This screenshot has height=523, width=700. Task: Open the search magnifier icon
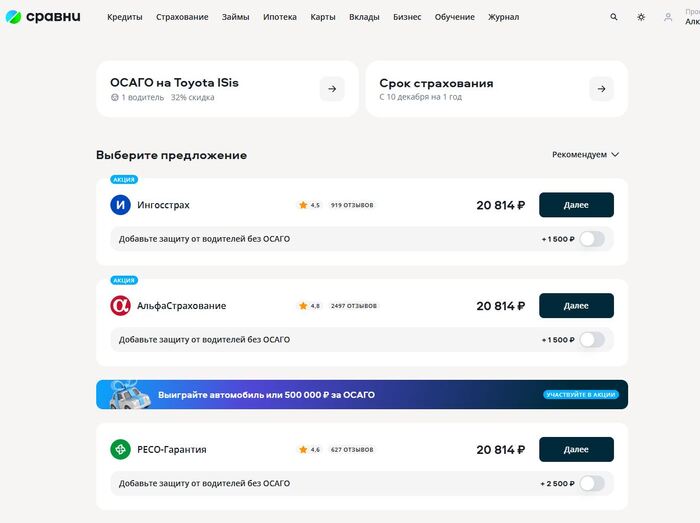pos(614,17)
